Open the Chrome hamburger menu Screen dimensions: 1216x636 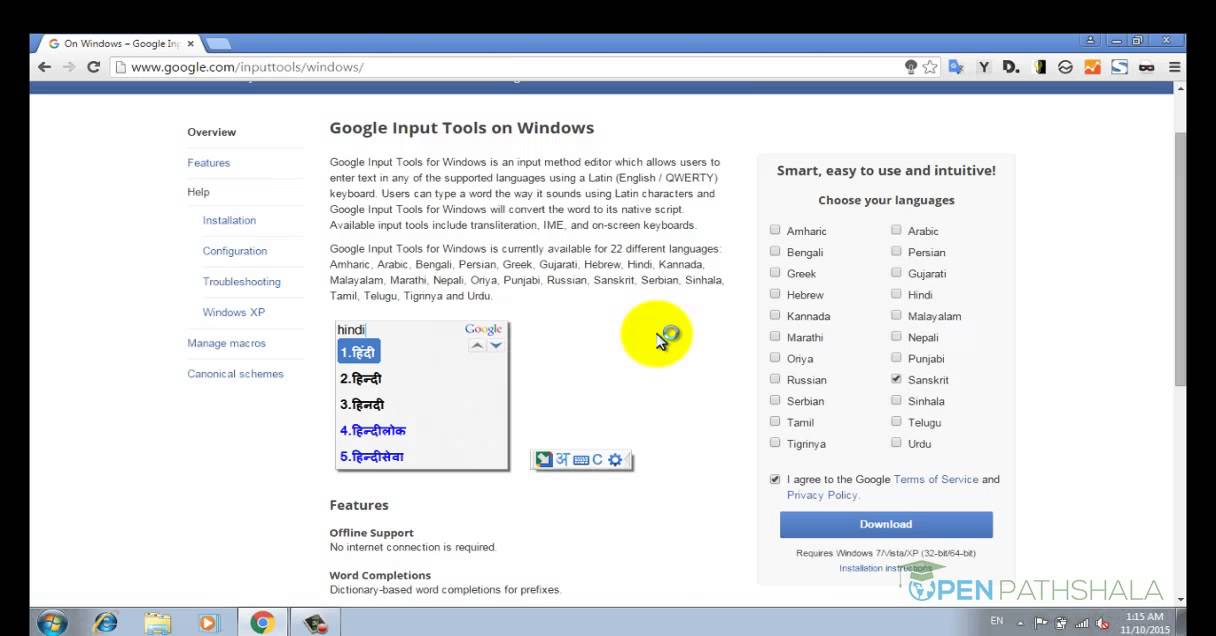pos(1174,67)
